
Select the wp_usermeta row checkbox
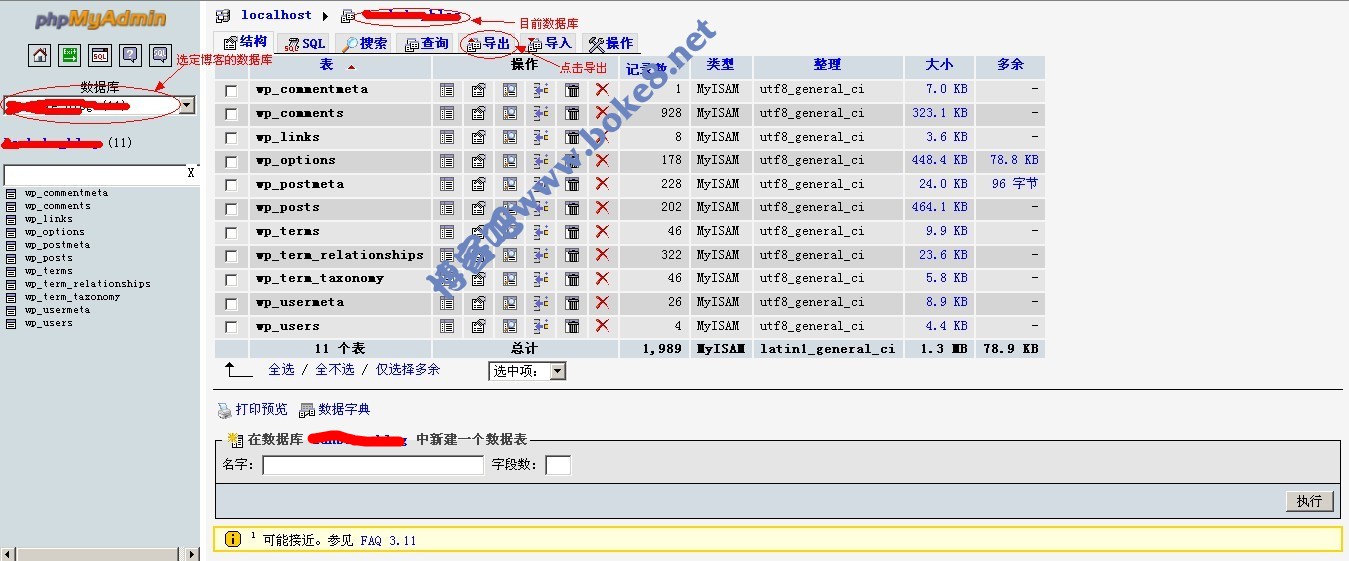click(x=232, y=303)
